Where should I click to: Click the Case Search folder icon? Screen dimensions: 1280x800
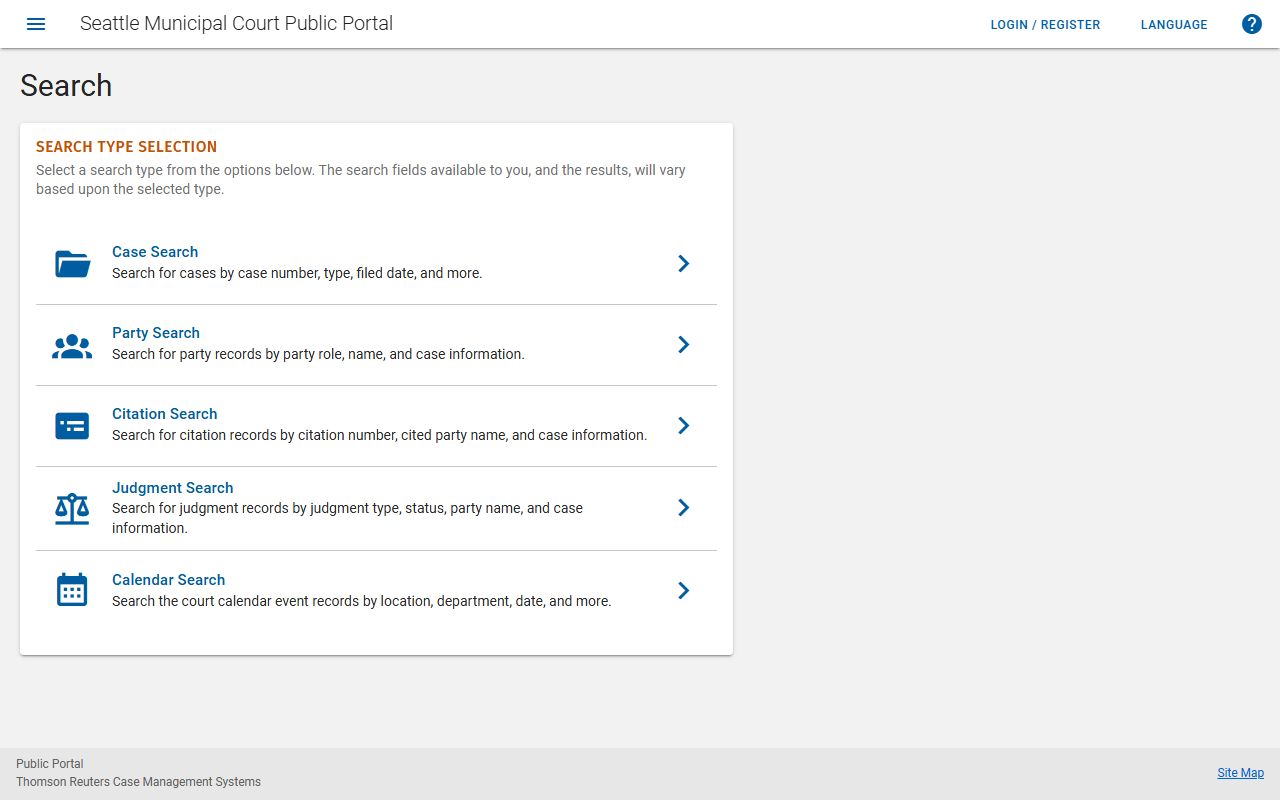pyautogui.click(x=72, y=264)
